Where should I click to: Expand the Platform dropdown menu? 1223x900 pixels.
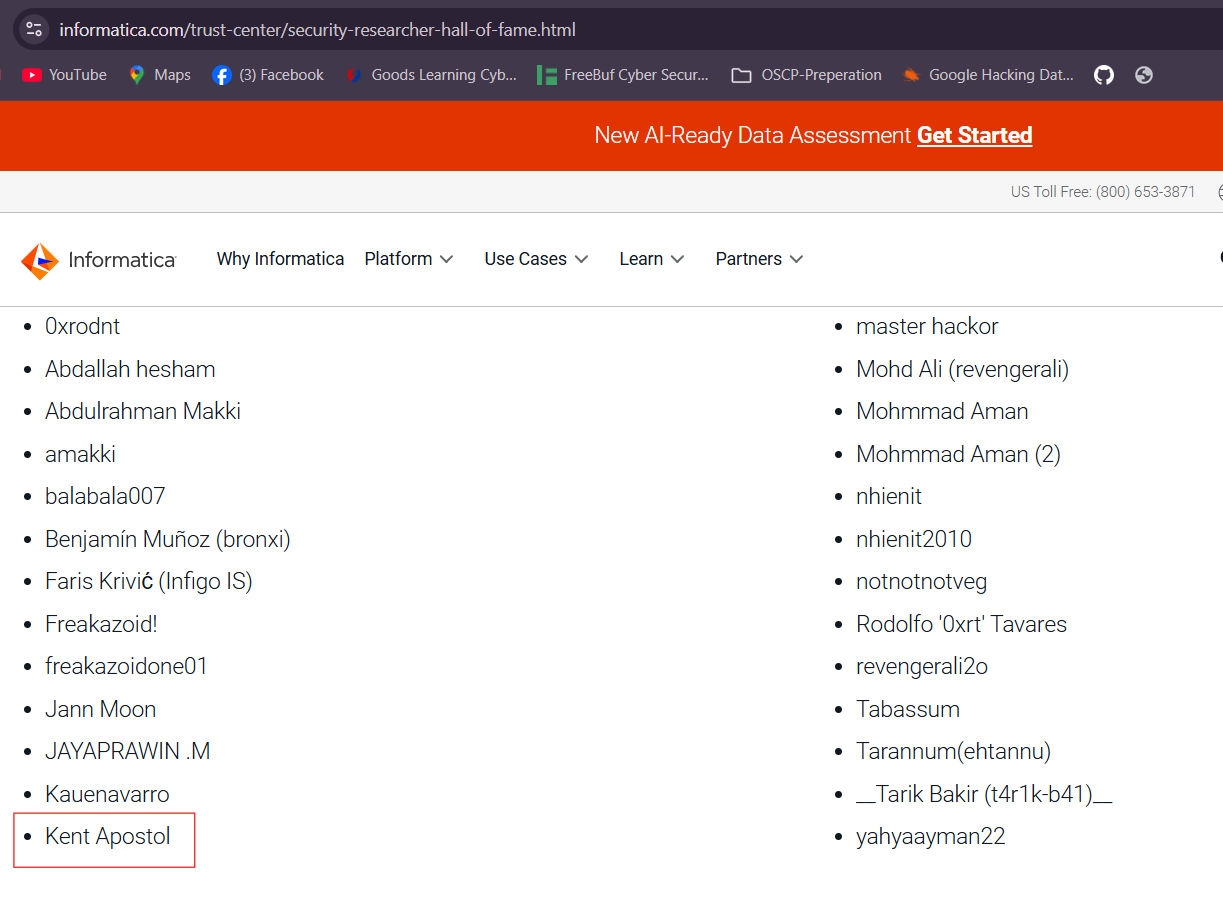(x=408, y=259)
